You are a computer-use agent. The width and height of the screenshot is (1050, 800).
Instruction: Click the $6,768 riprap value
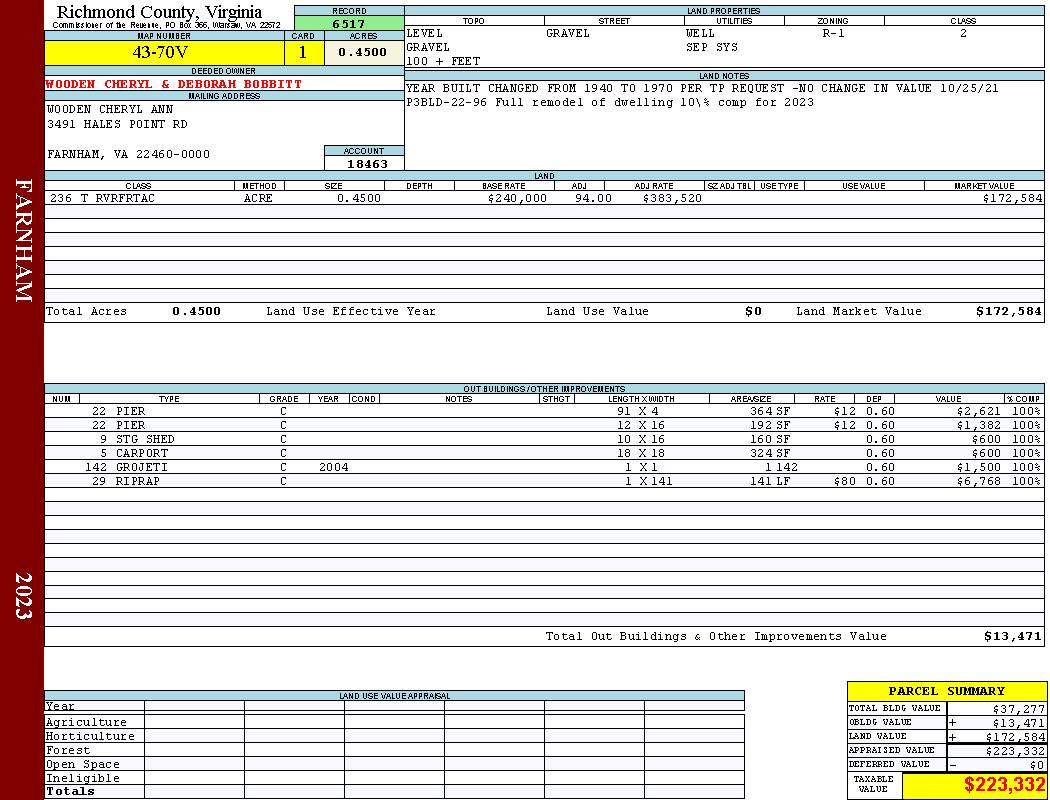[978, 482]
